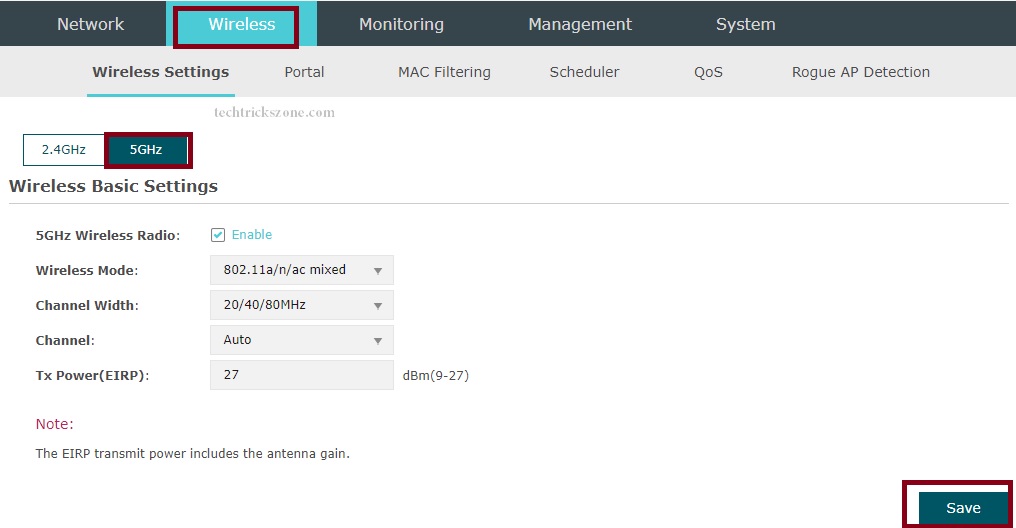The width and height of the screenshot is (1016, 528).
Task: Switch to the Monitoring tab
Action: [x=401, y=24]
